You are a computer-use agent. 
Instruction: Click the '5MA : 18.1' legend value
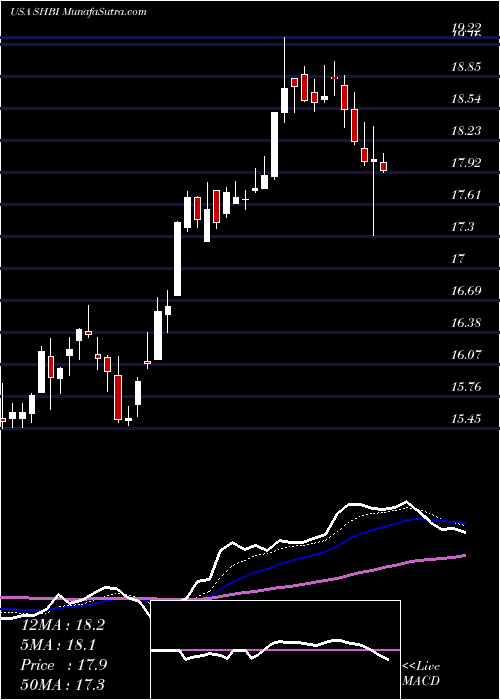point(58,644)
